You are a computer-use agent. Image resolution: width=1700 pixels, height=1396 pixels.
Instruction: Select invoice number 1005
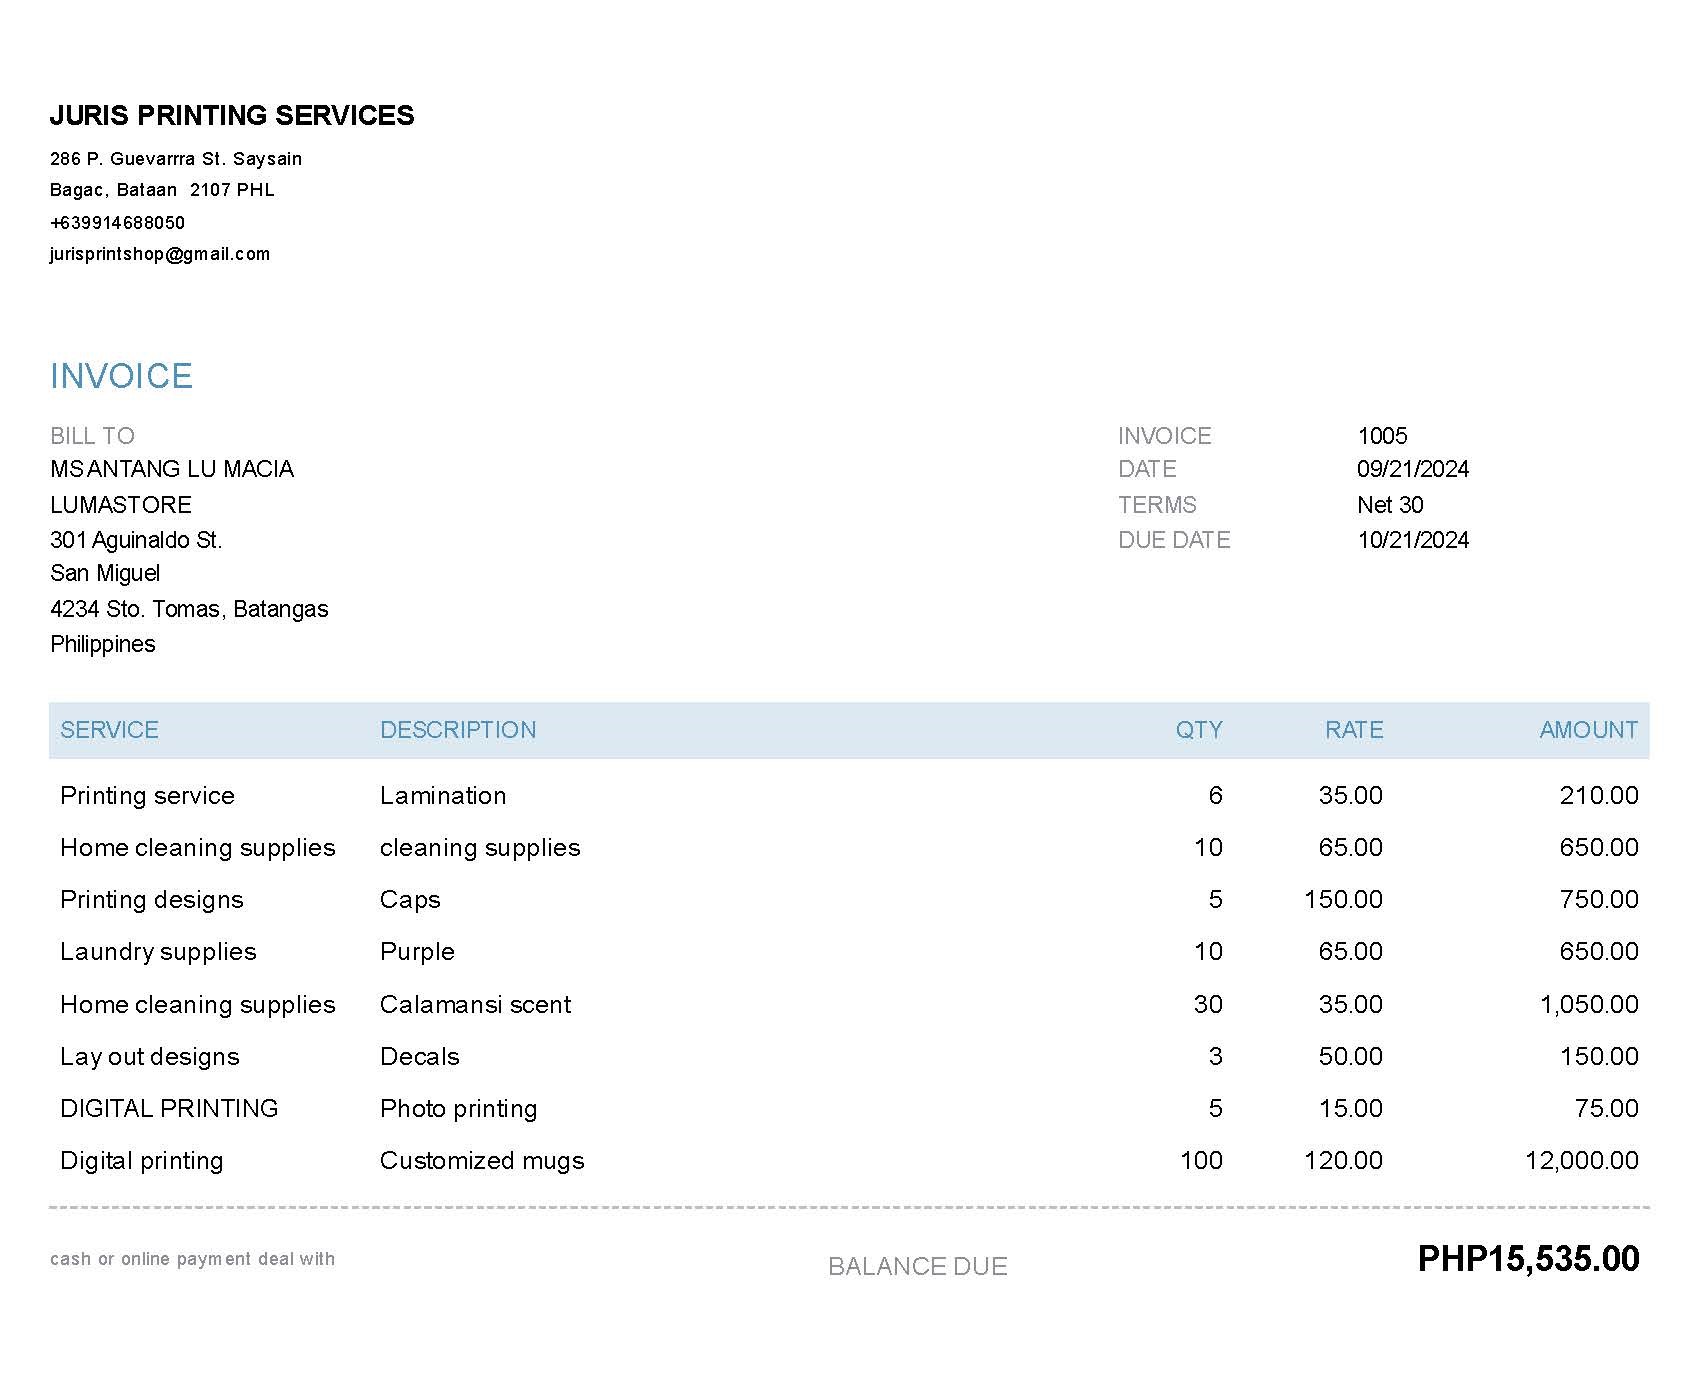pyautogui.click(x=1382, y=436)
